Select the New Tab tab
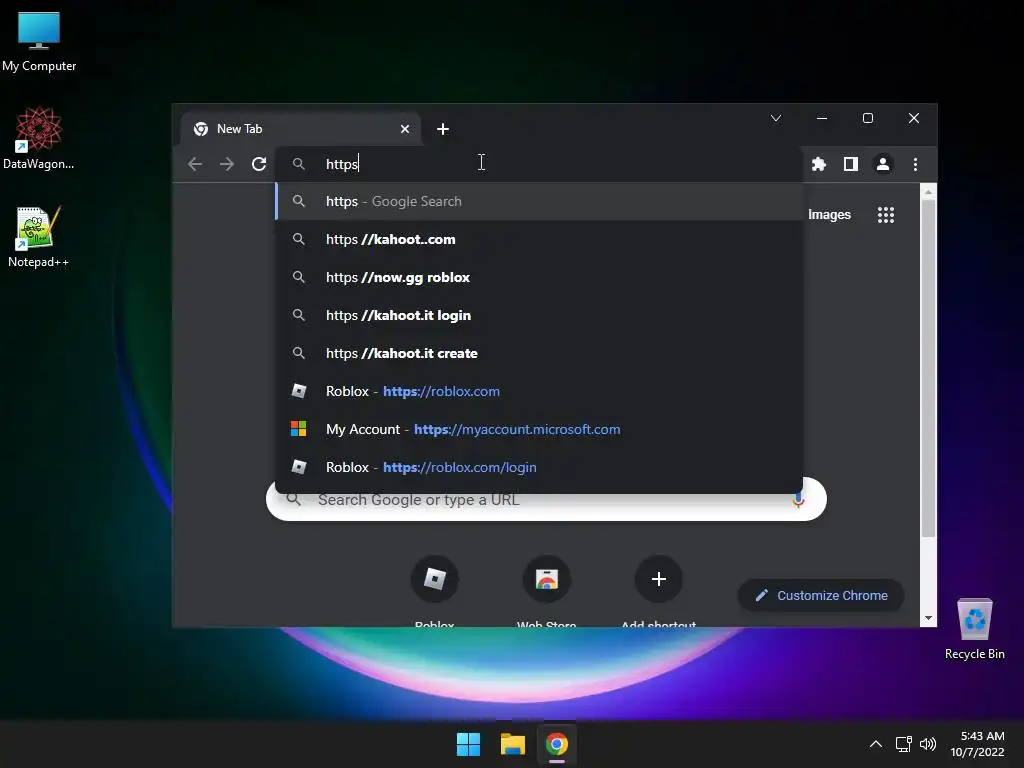1024x768 pixels. click(301, 129)
